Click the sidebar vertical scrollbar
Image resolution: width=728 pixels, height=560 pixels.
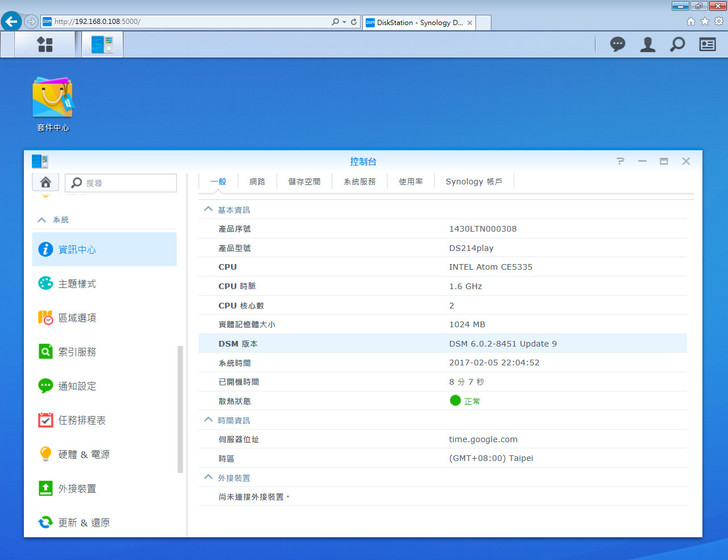180,408
